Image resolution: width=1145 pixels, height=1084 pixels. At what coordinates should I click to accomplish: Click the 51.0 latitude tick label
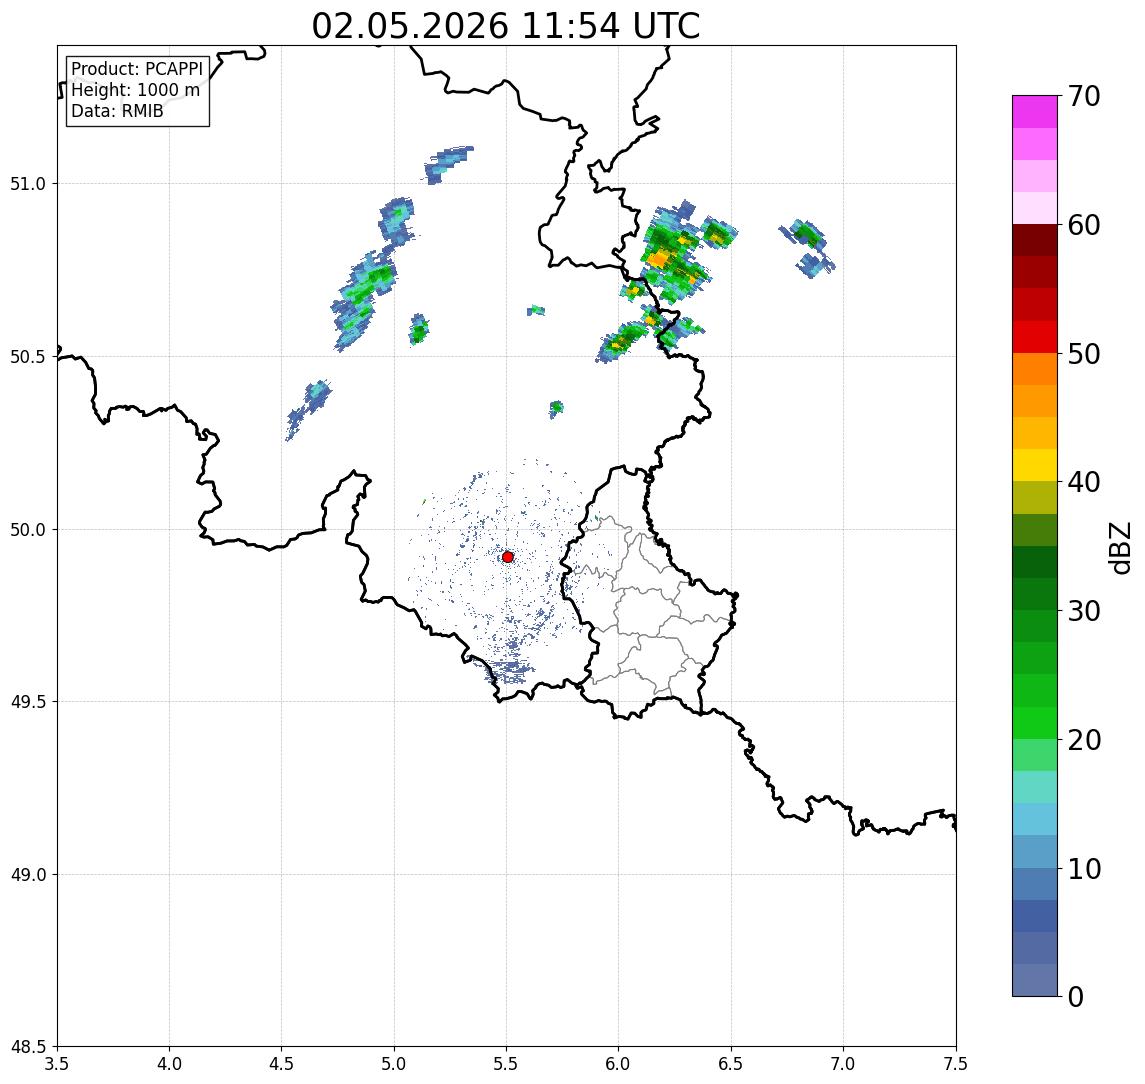(28, 184)
